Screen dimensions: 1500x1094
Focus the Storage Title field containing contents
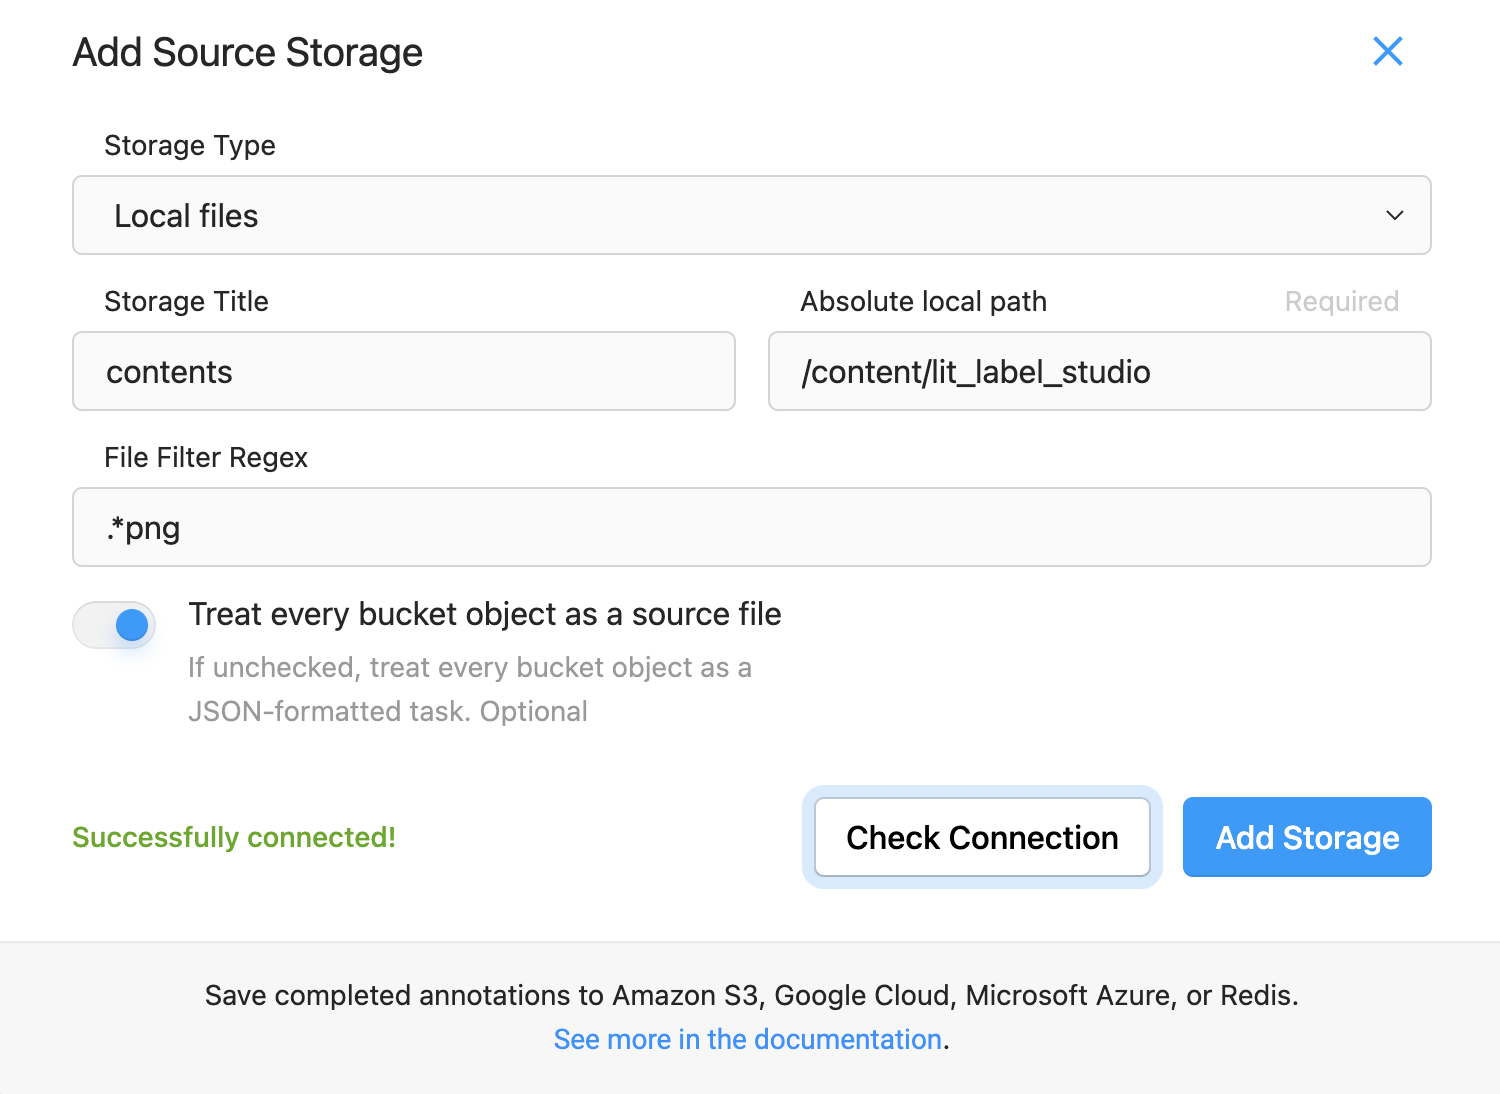[x=403, y=371]
